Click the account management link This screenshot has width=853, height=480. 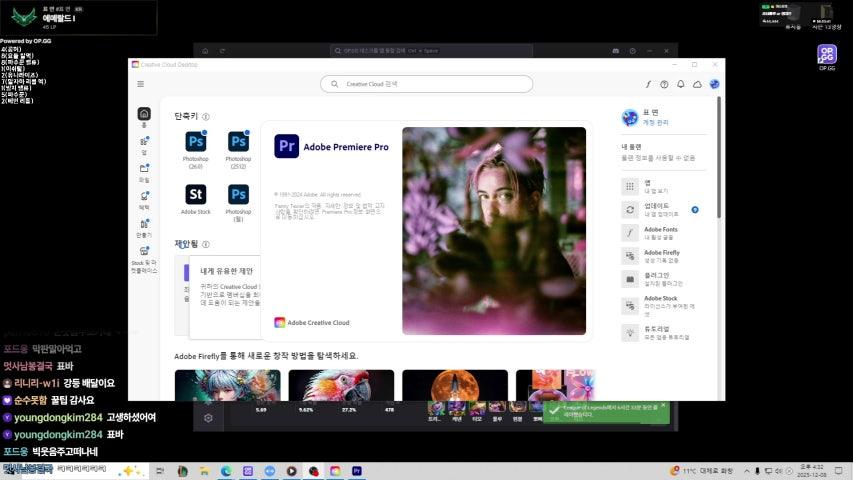point(656,122)
